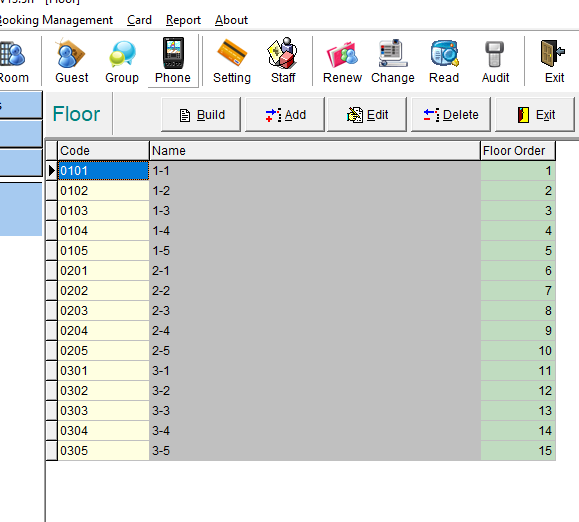Open the Staff toolbar icon
The width and height of the screenshot is (579, 522).
(283, 61)
